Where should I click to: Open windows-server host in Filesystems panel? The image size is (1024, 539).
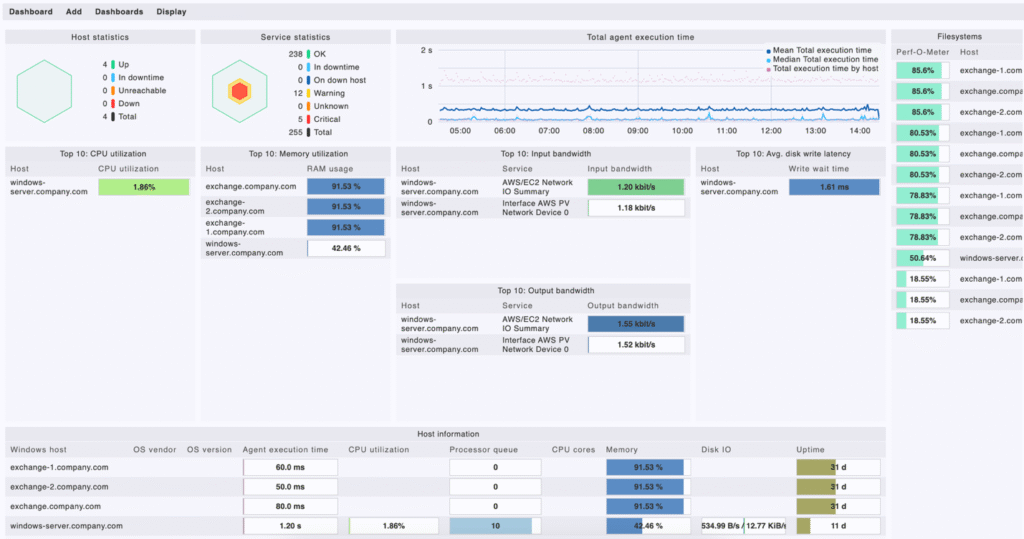click(x=991, y=259)
